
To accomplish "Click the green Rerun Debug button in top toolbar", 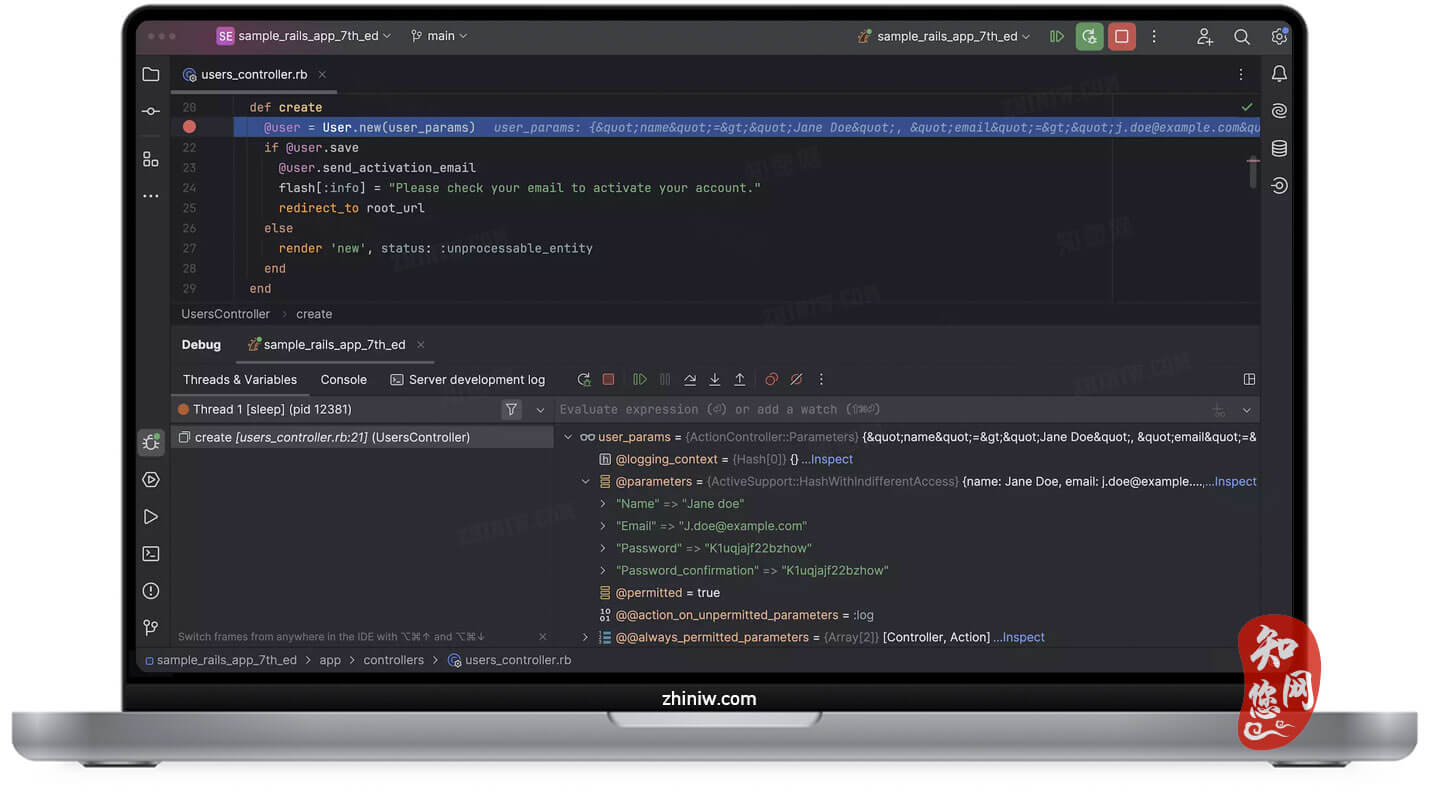I will [1089, 36].
